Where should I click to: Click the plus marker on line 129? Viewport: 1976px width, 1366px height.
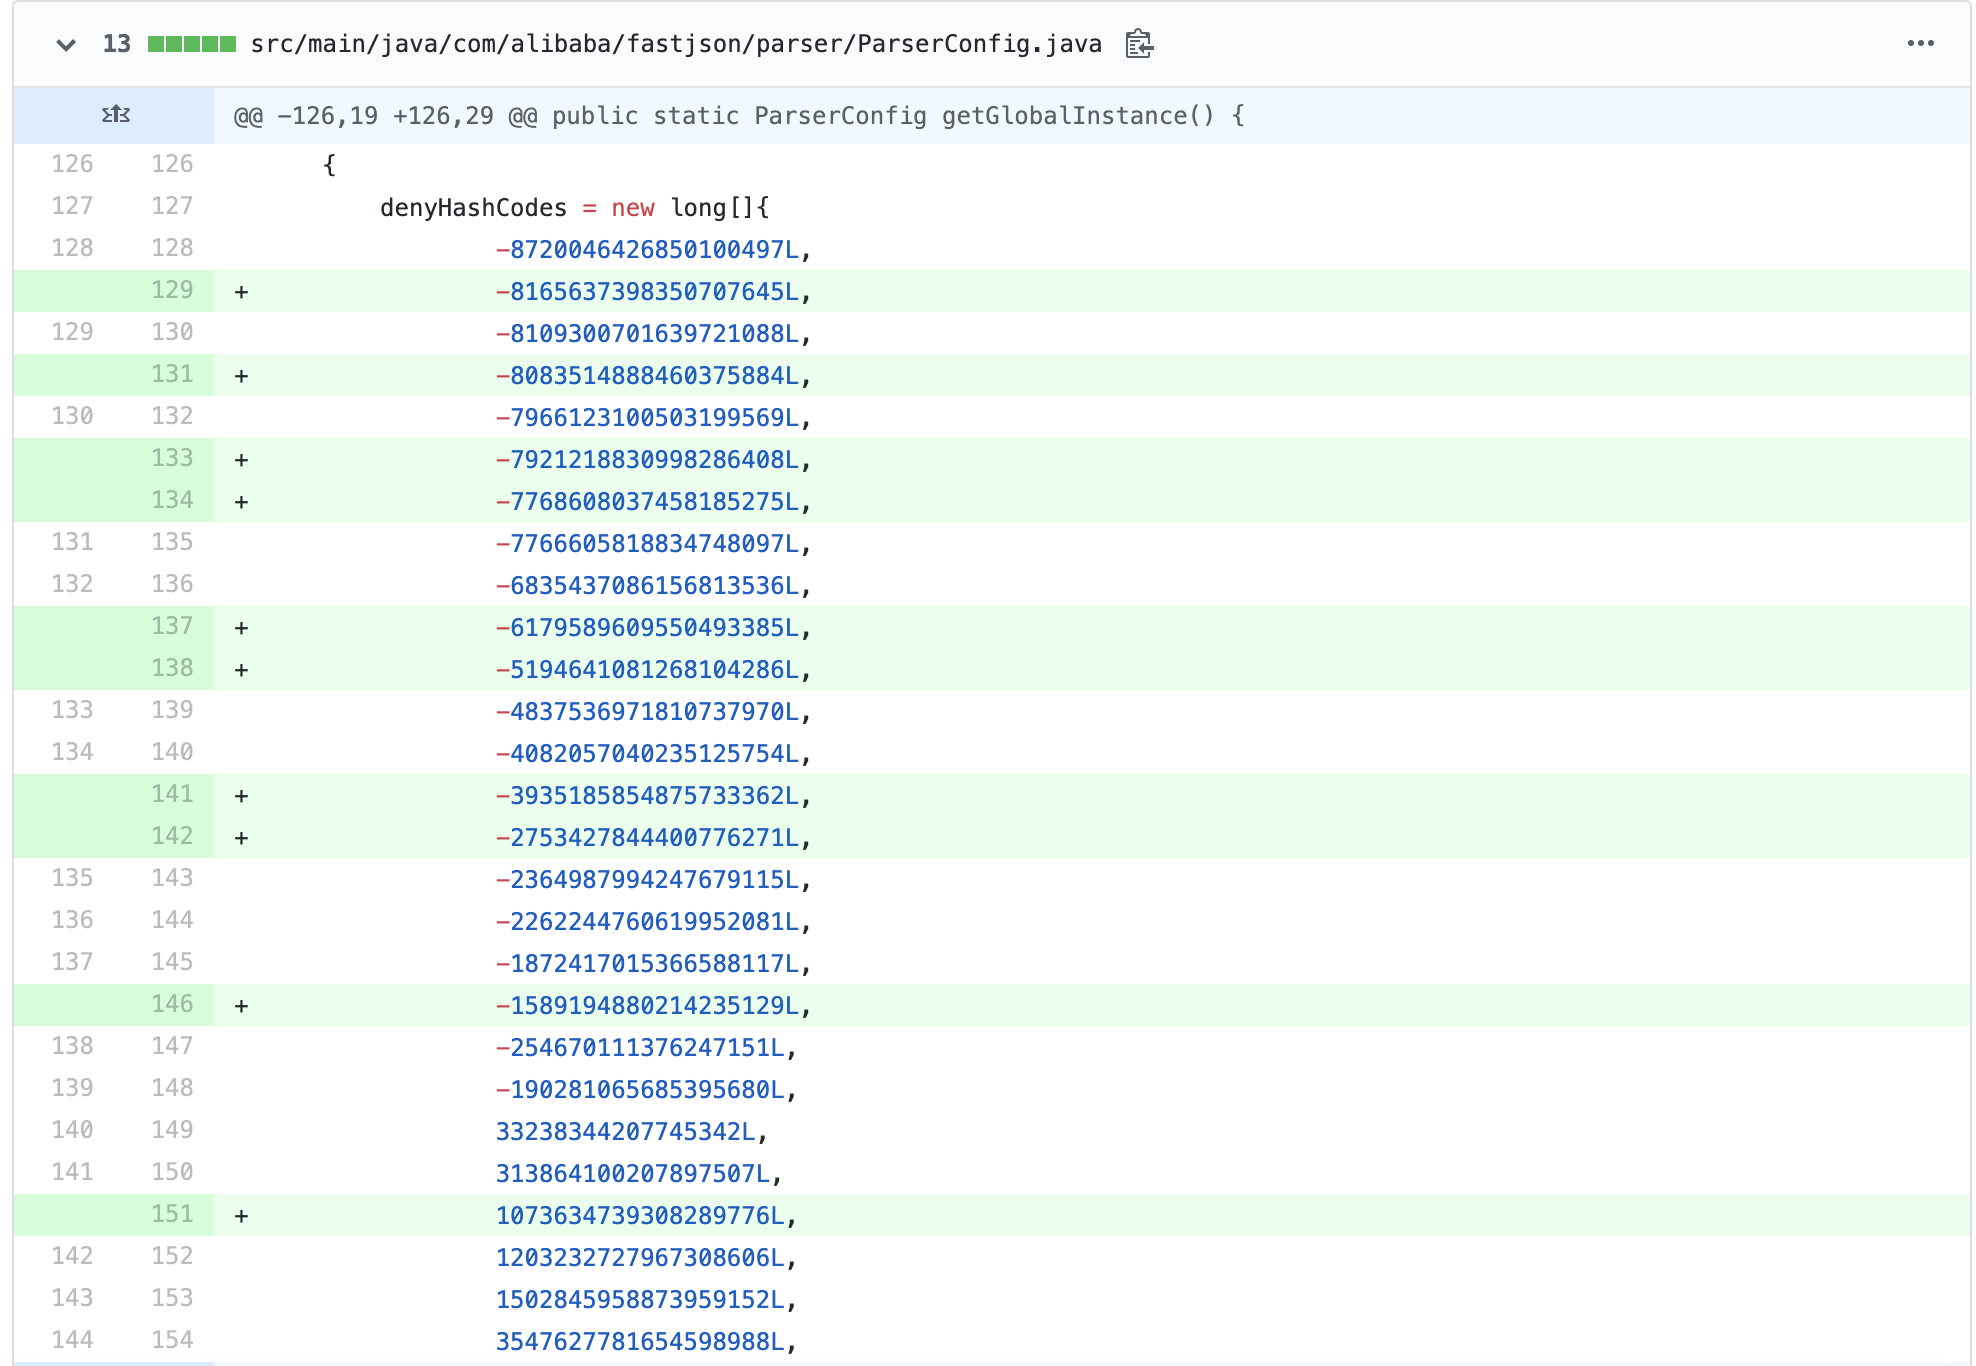(x=241, y=292)
